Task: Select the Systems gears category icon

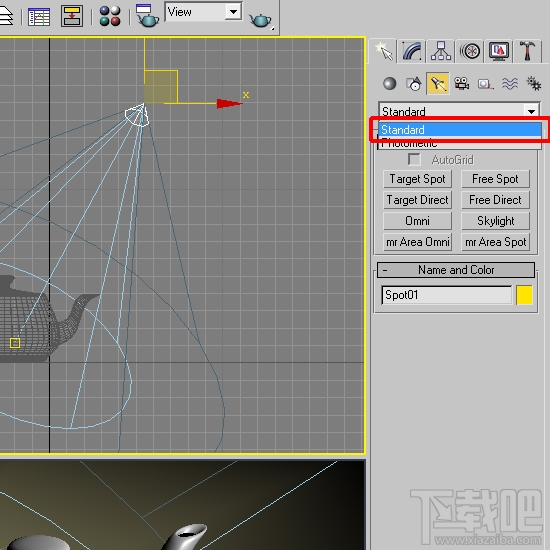Action: (534, 83)
